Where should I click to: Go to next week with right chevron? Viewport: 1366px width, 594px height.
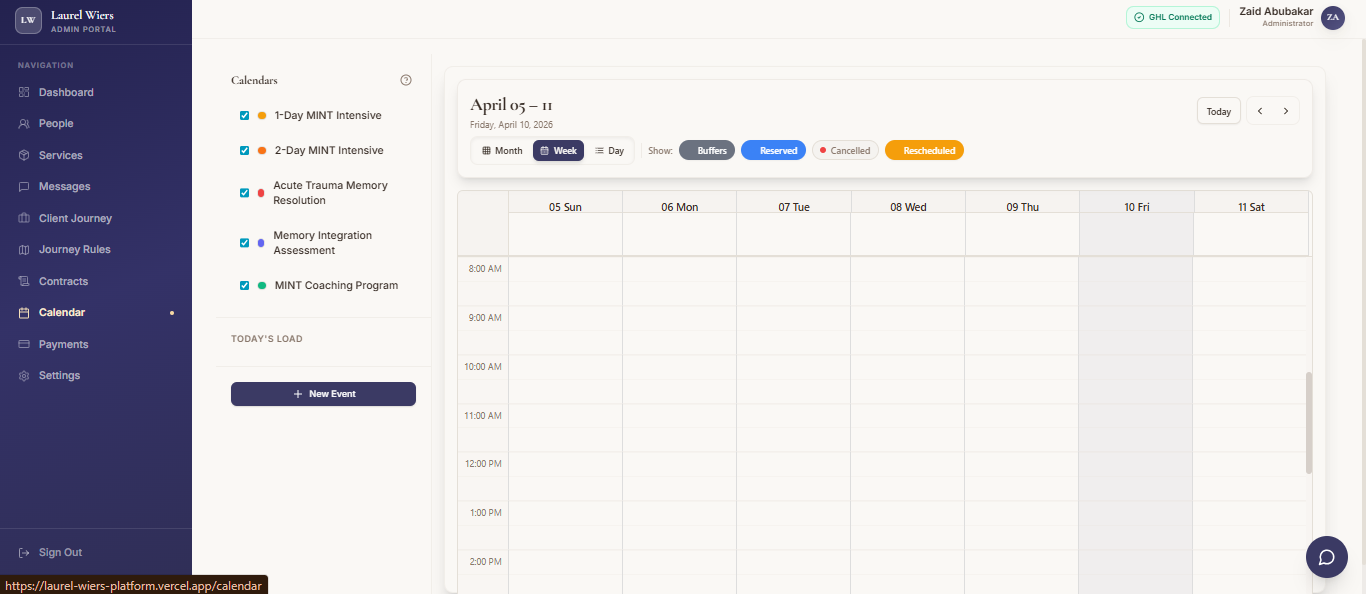tap(1286, 111)
